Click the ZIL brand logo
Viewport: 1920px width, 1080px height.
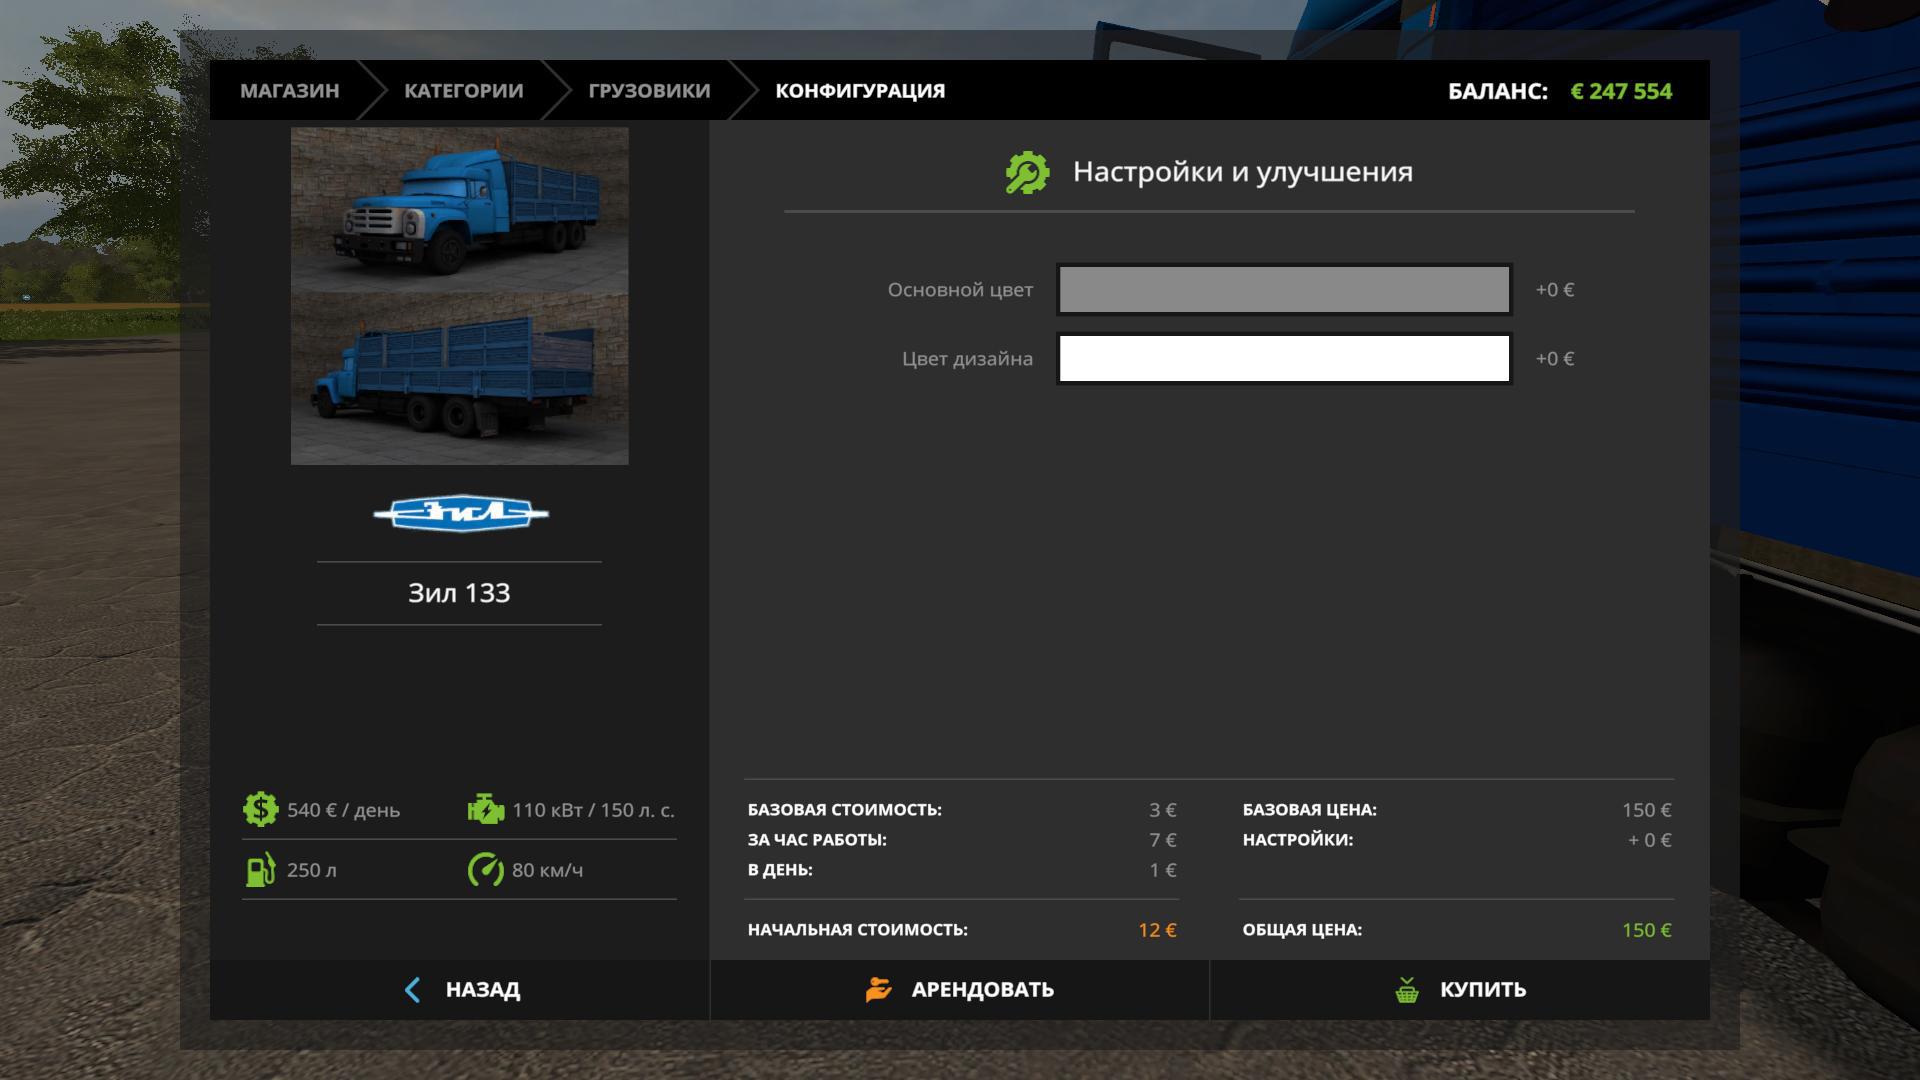click(x=460, y=514)
